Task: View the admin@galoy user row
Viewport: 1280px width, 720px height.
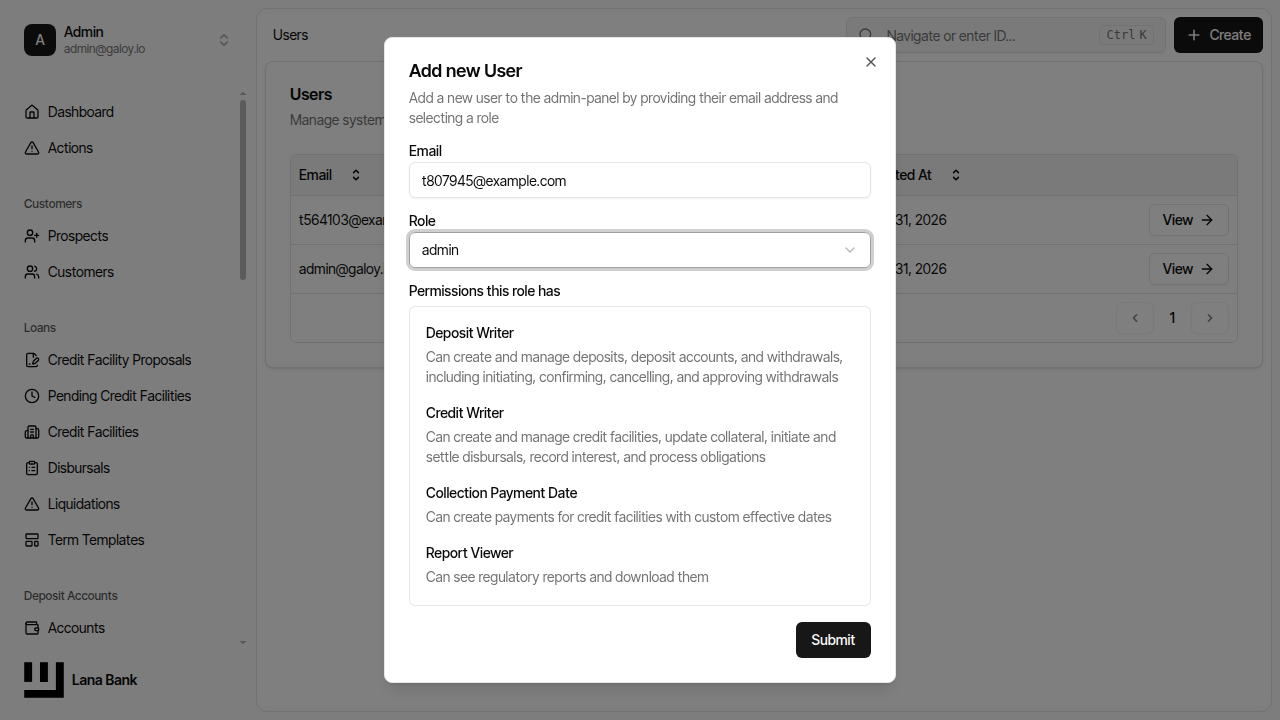Action: (1188, 269)
